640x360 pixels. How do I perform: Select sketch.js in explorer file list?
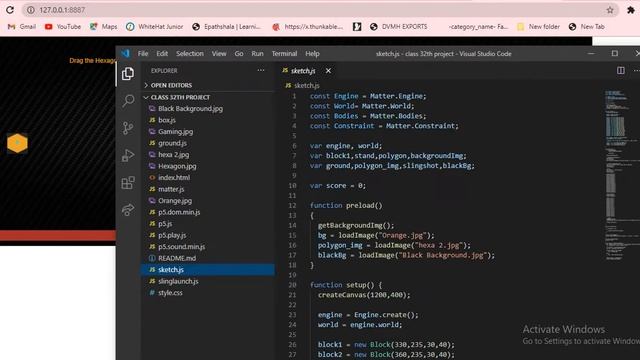tap(208, 269)
